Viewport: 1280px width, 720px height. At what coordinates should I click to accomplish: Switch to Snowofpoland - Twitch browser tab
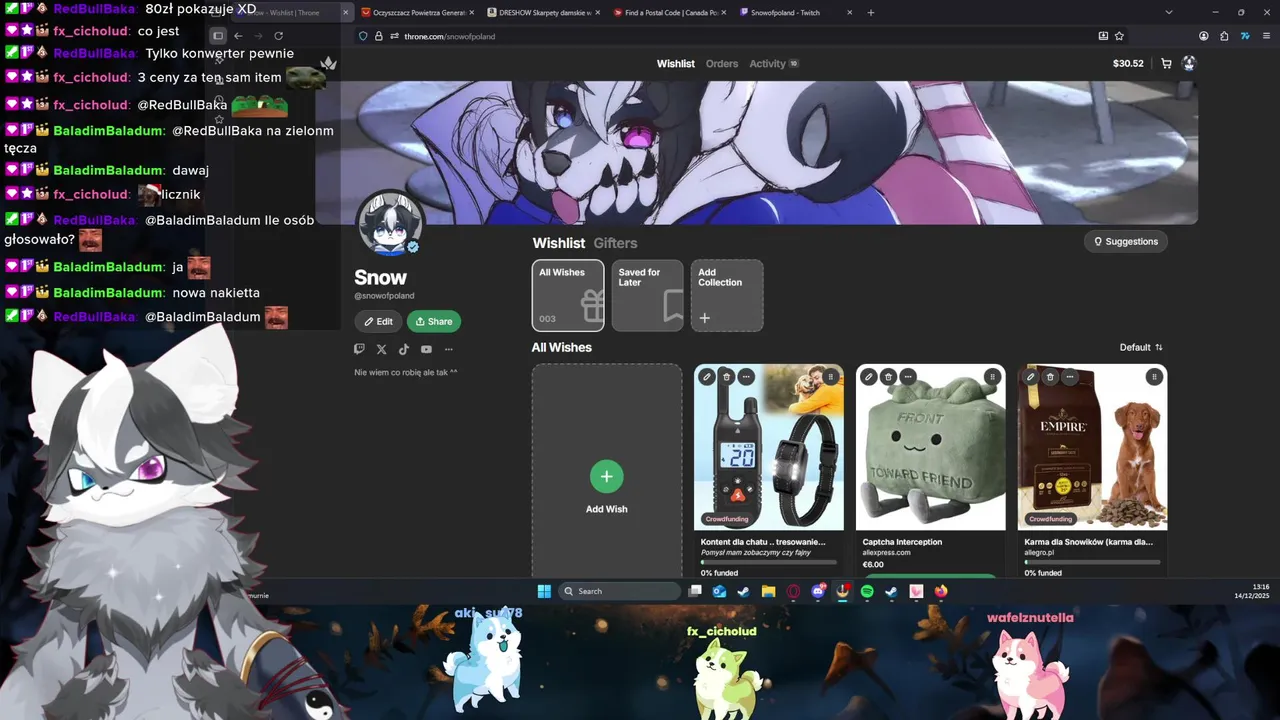coord(797,12)
